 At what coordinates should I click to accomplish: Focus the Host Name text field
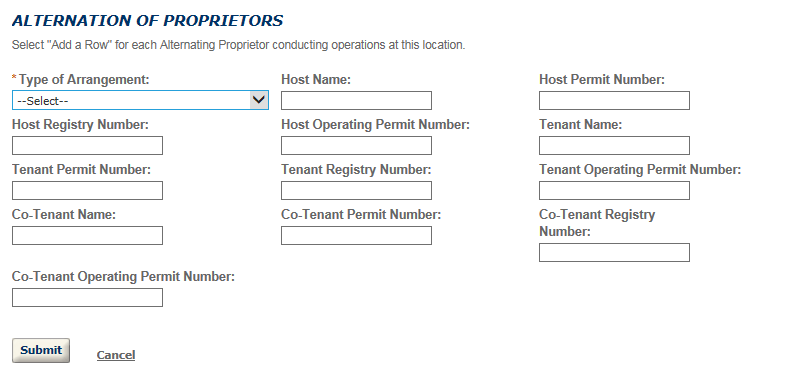(356, 101)
